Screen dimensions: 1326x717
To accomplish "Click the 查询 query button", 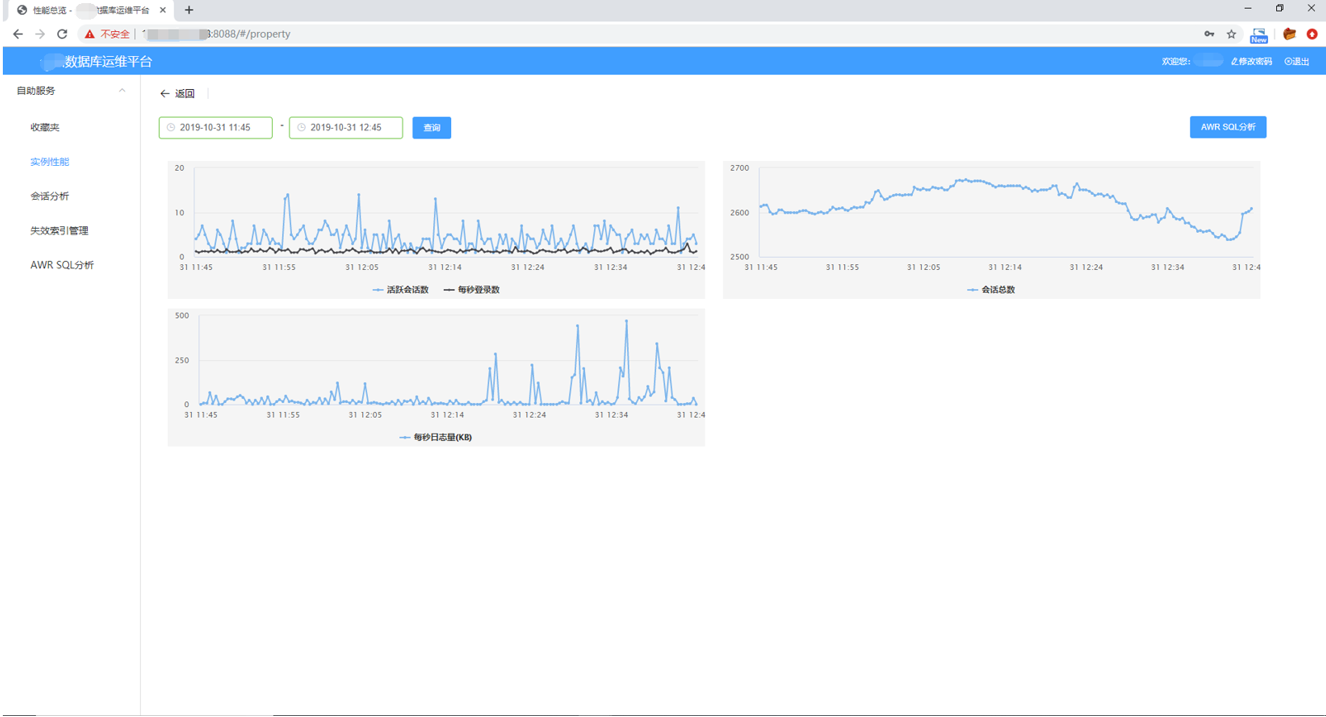I will click(432, 128).
